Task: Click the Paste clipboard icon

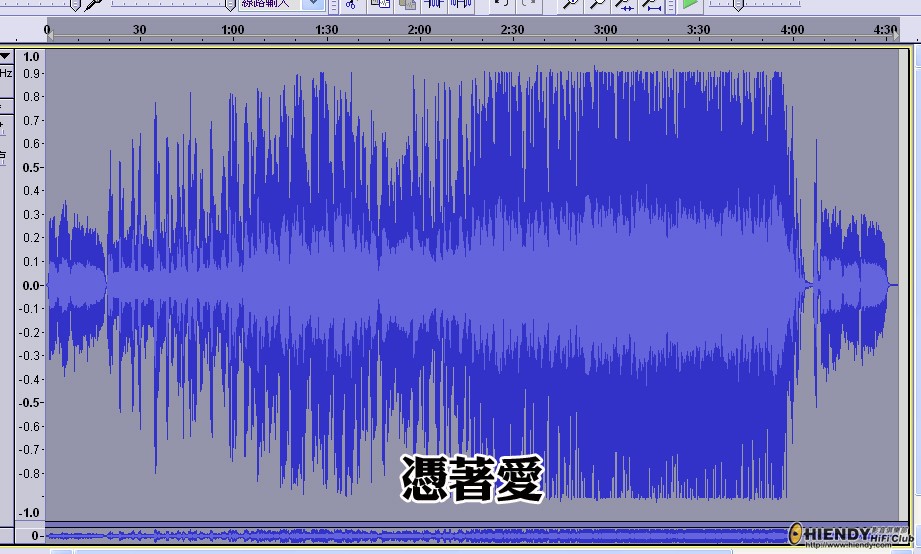Action: click(x=407, y=4)
